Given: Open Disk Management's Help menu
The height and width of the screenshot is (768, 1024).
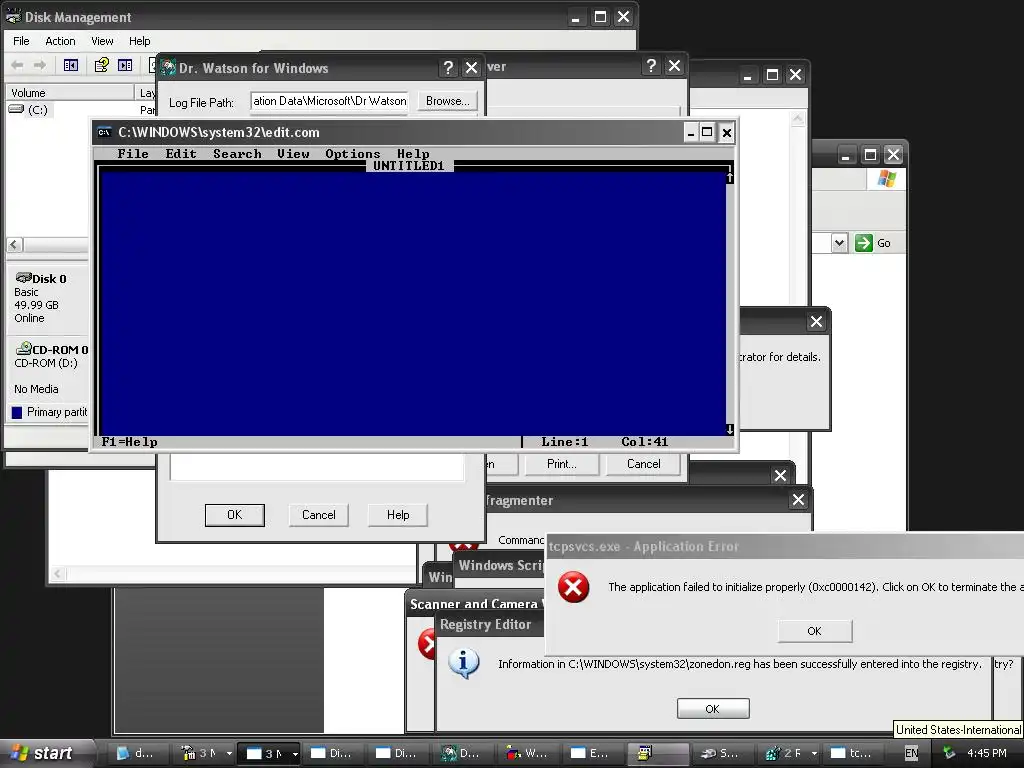Looking at the screenshot, I should (x=139, y=40).
